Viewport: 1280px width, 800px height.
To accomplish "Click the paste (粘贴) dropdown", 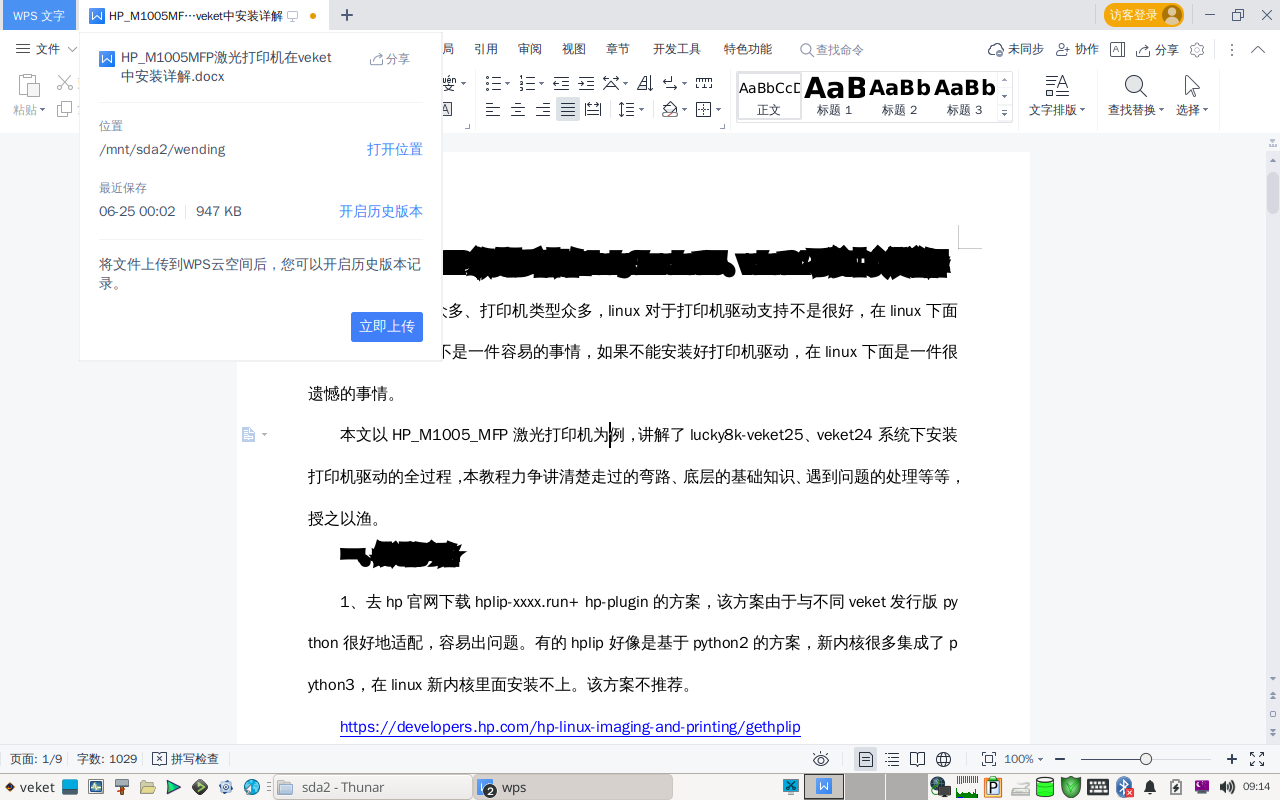I will tap(29, 110).
